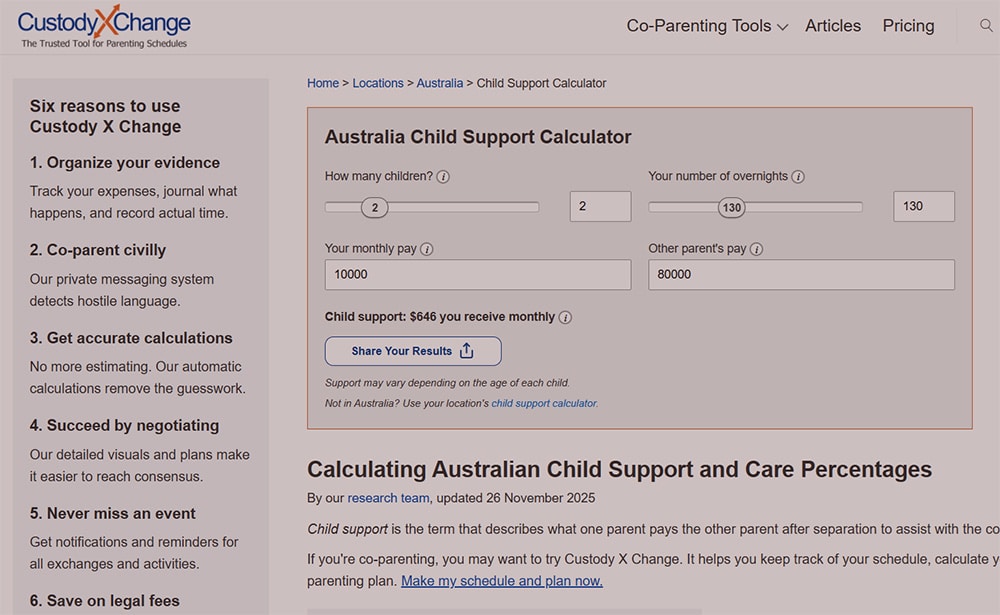Open site search using the magnifier icon

(987, 25)
